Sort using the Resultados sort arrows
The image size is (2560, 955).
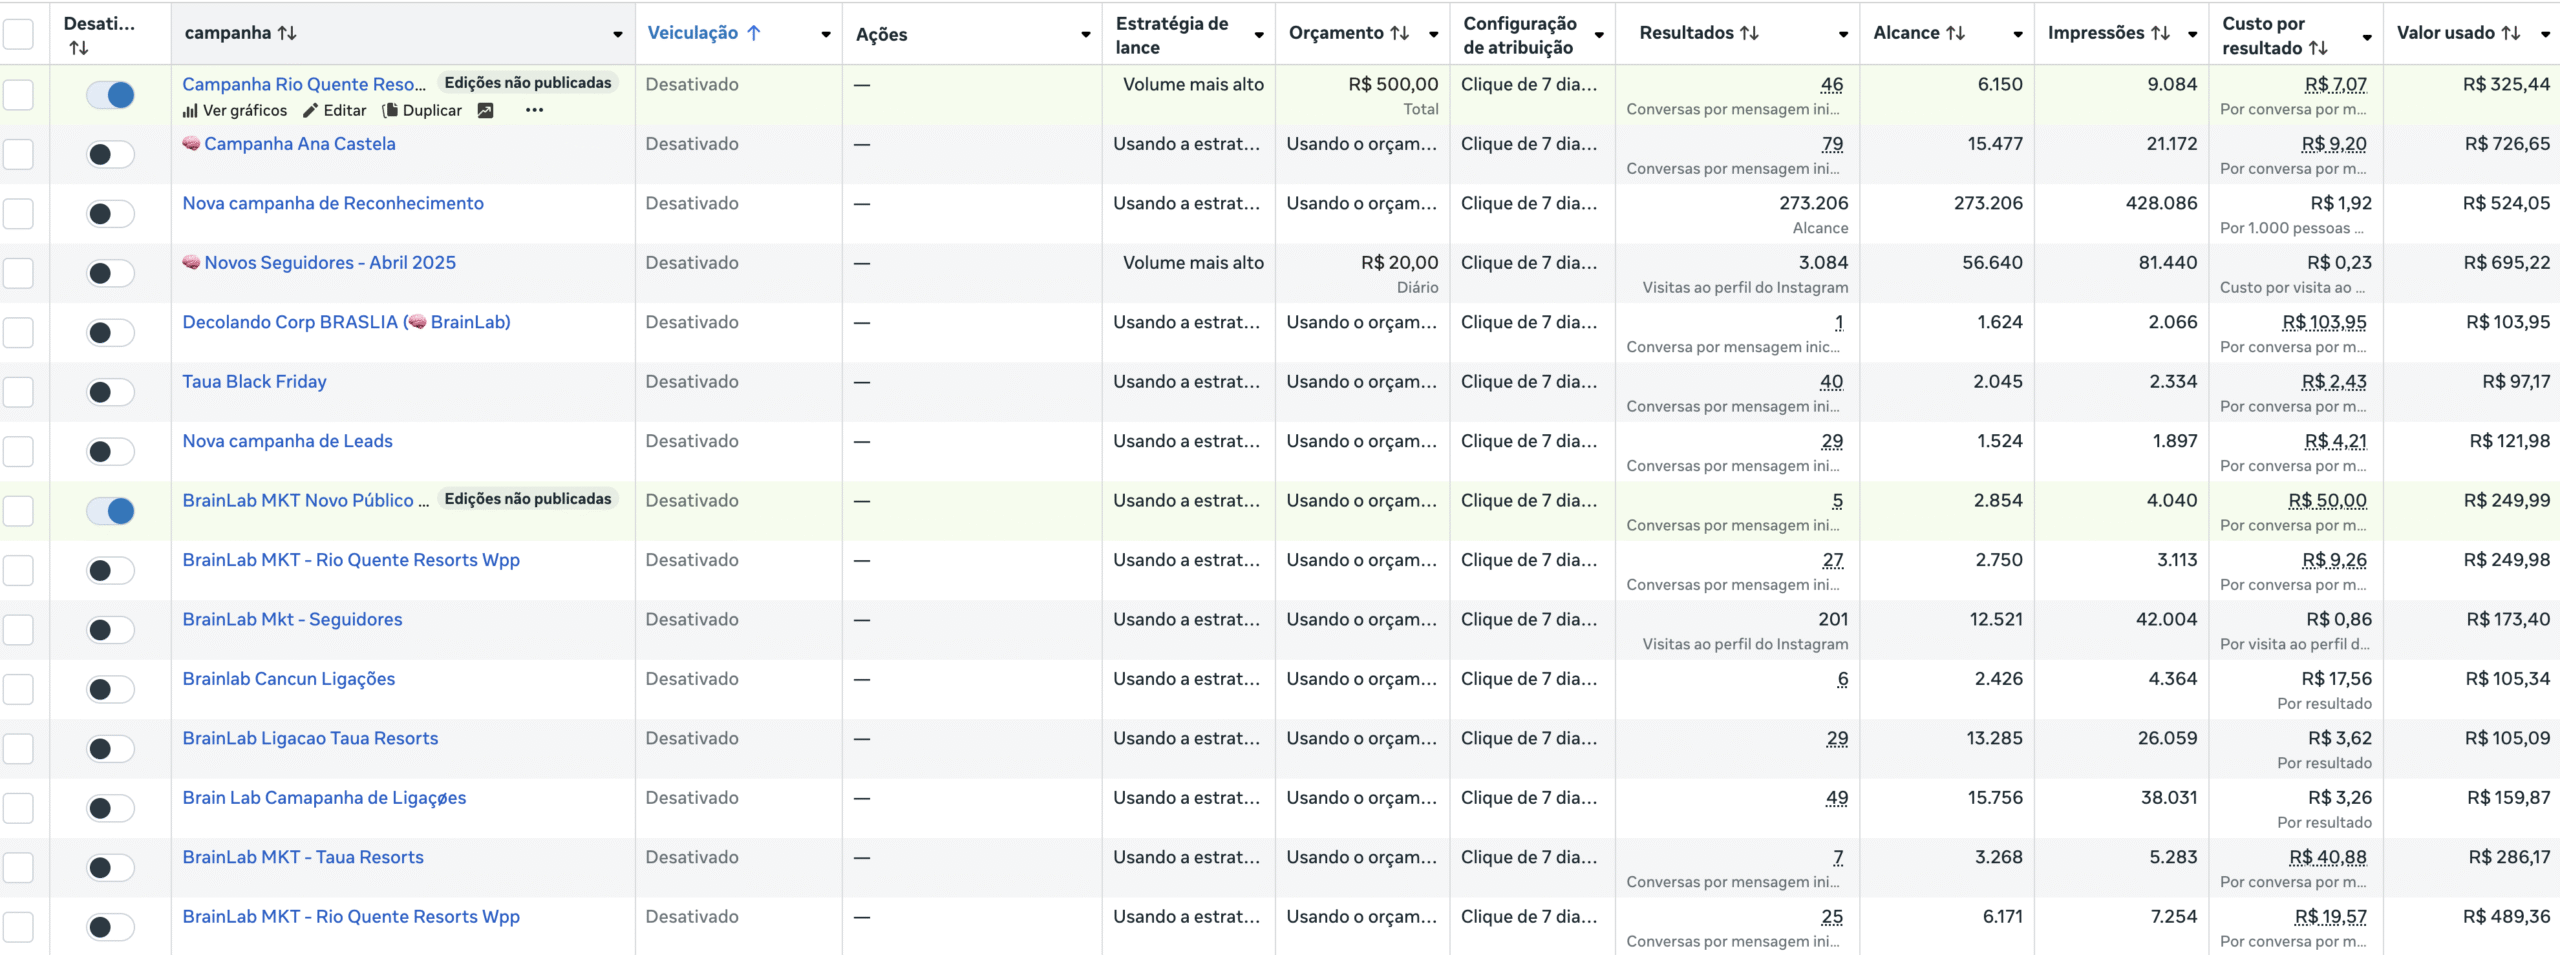coord(1749,33)
